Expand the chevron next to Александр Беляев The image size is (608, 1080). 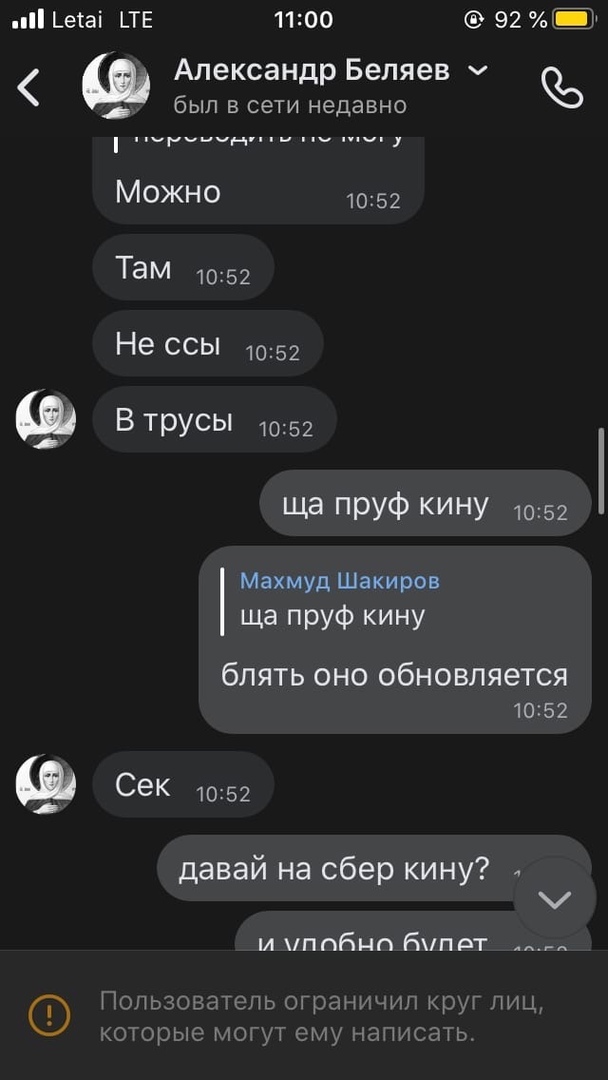pos(477,70)
